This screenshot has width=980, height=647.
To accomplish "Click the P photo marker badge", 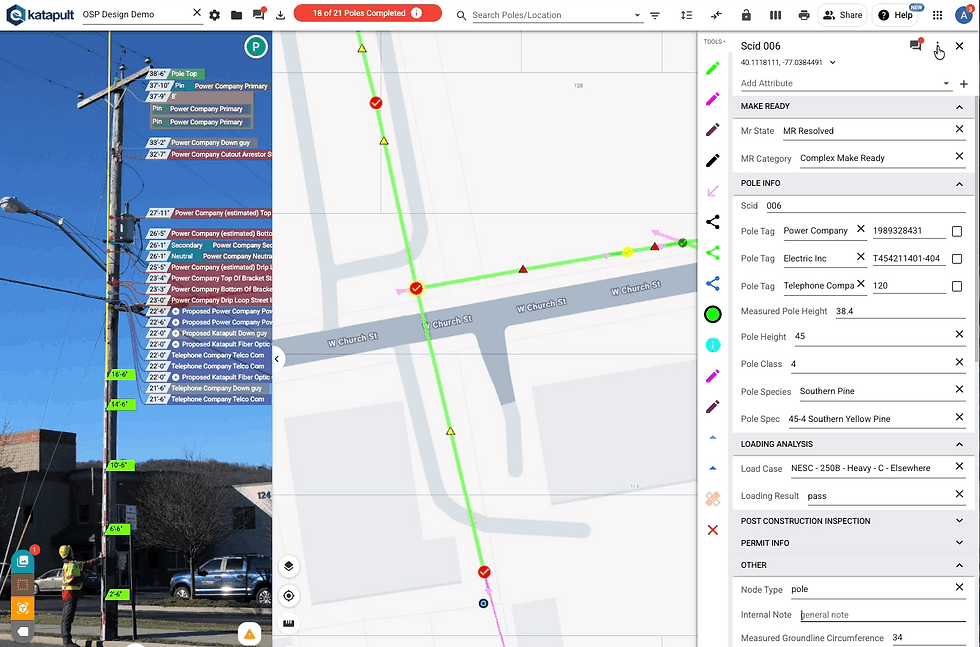I will (x=256, y=46).
